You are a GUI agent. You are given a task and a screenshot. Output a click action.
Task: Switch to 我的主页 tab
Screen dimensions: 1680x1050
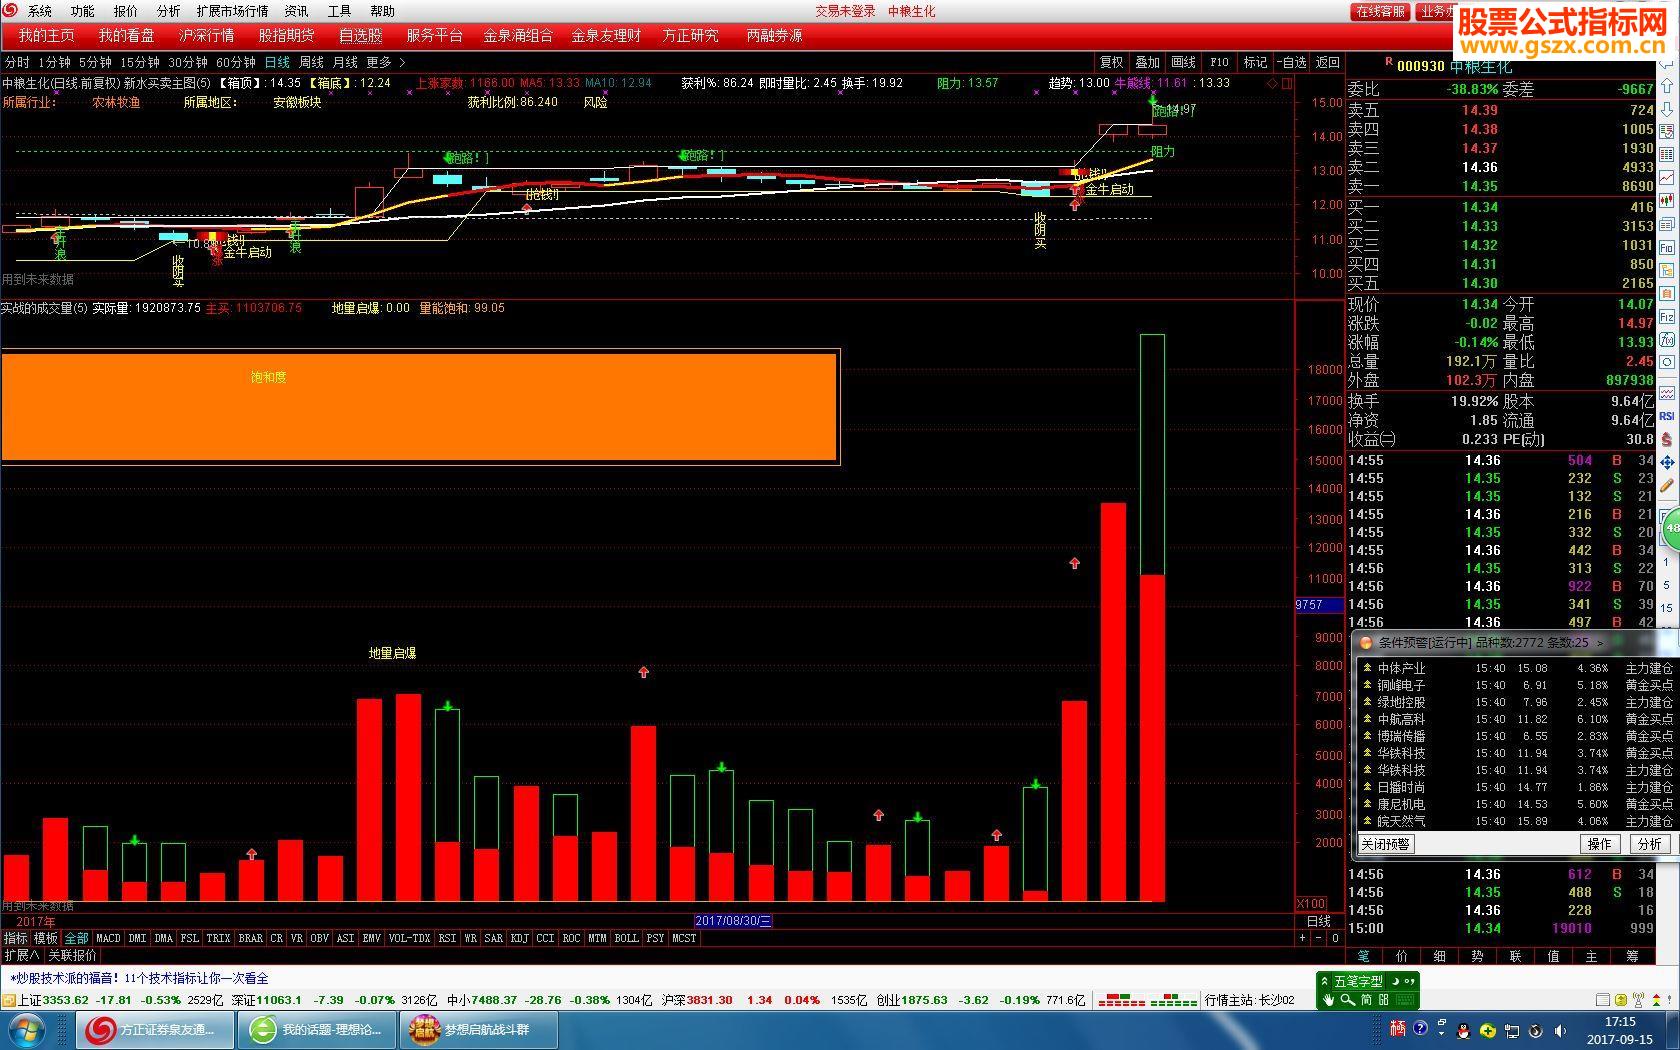point(46,36)
